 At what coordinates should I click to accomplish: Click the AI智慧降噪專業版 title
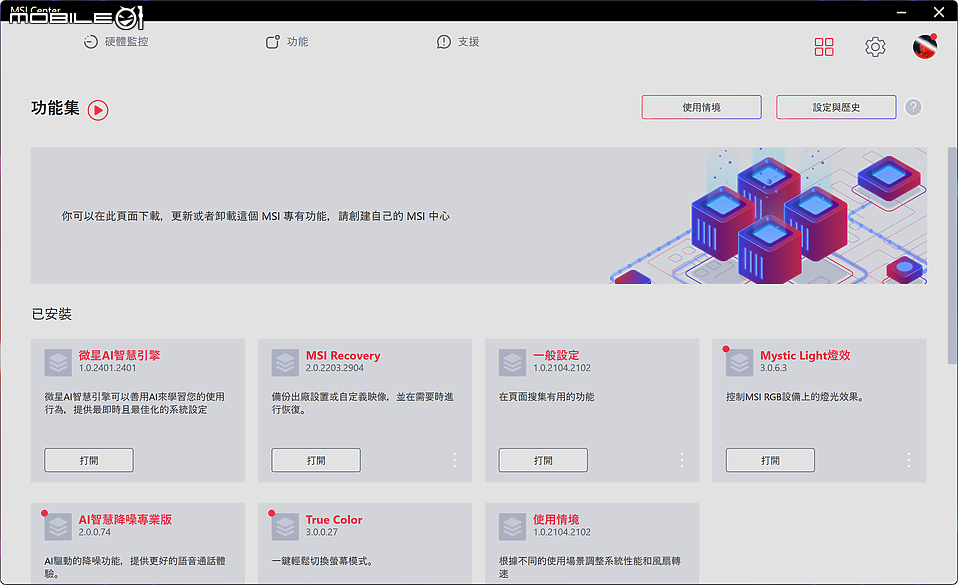tap(125, 519)
